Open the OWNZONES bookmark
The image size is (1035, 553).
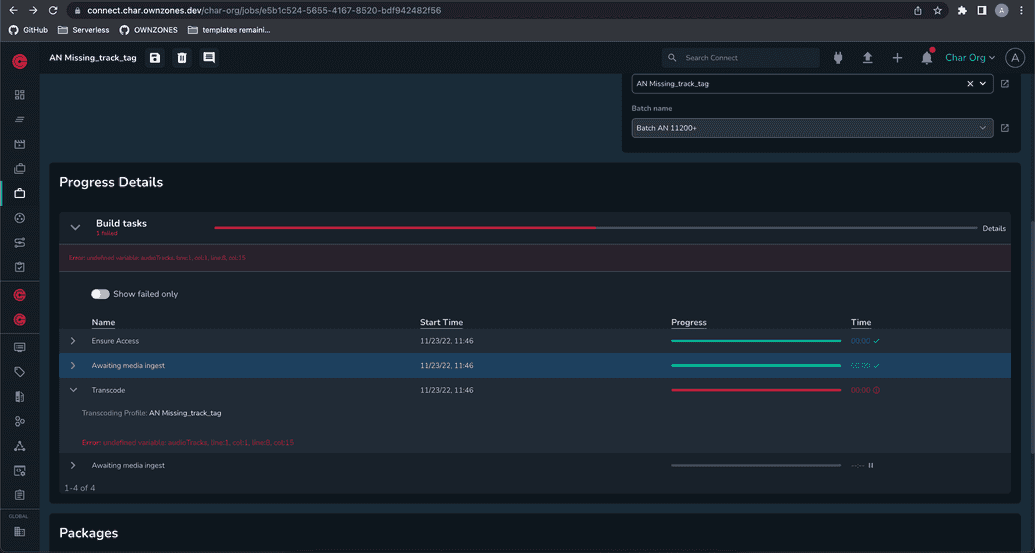pos(149,30)
